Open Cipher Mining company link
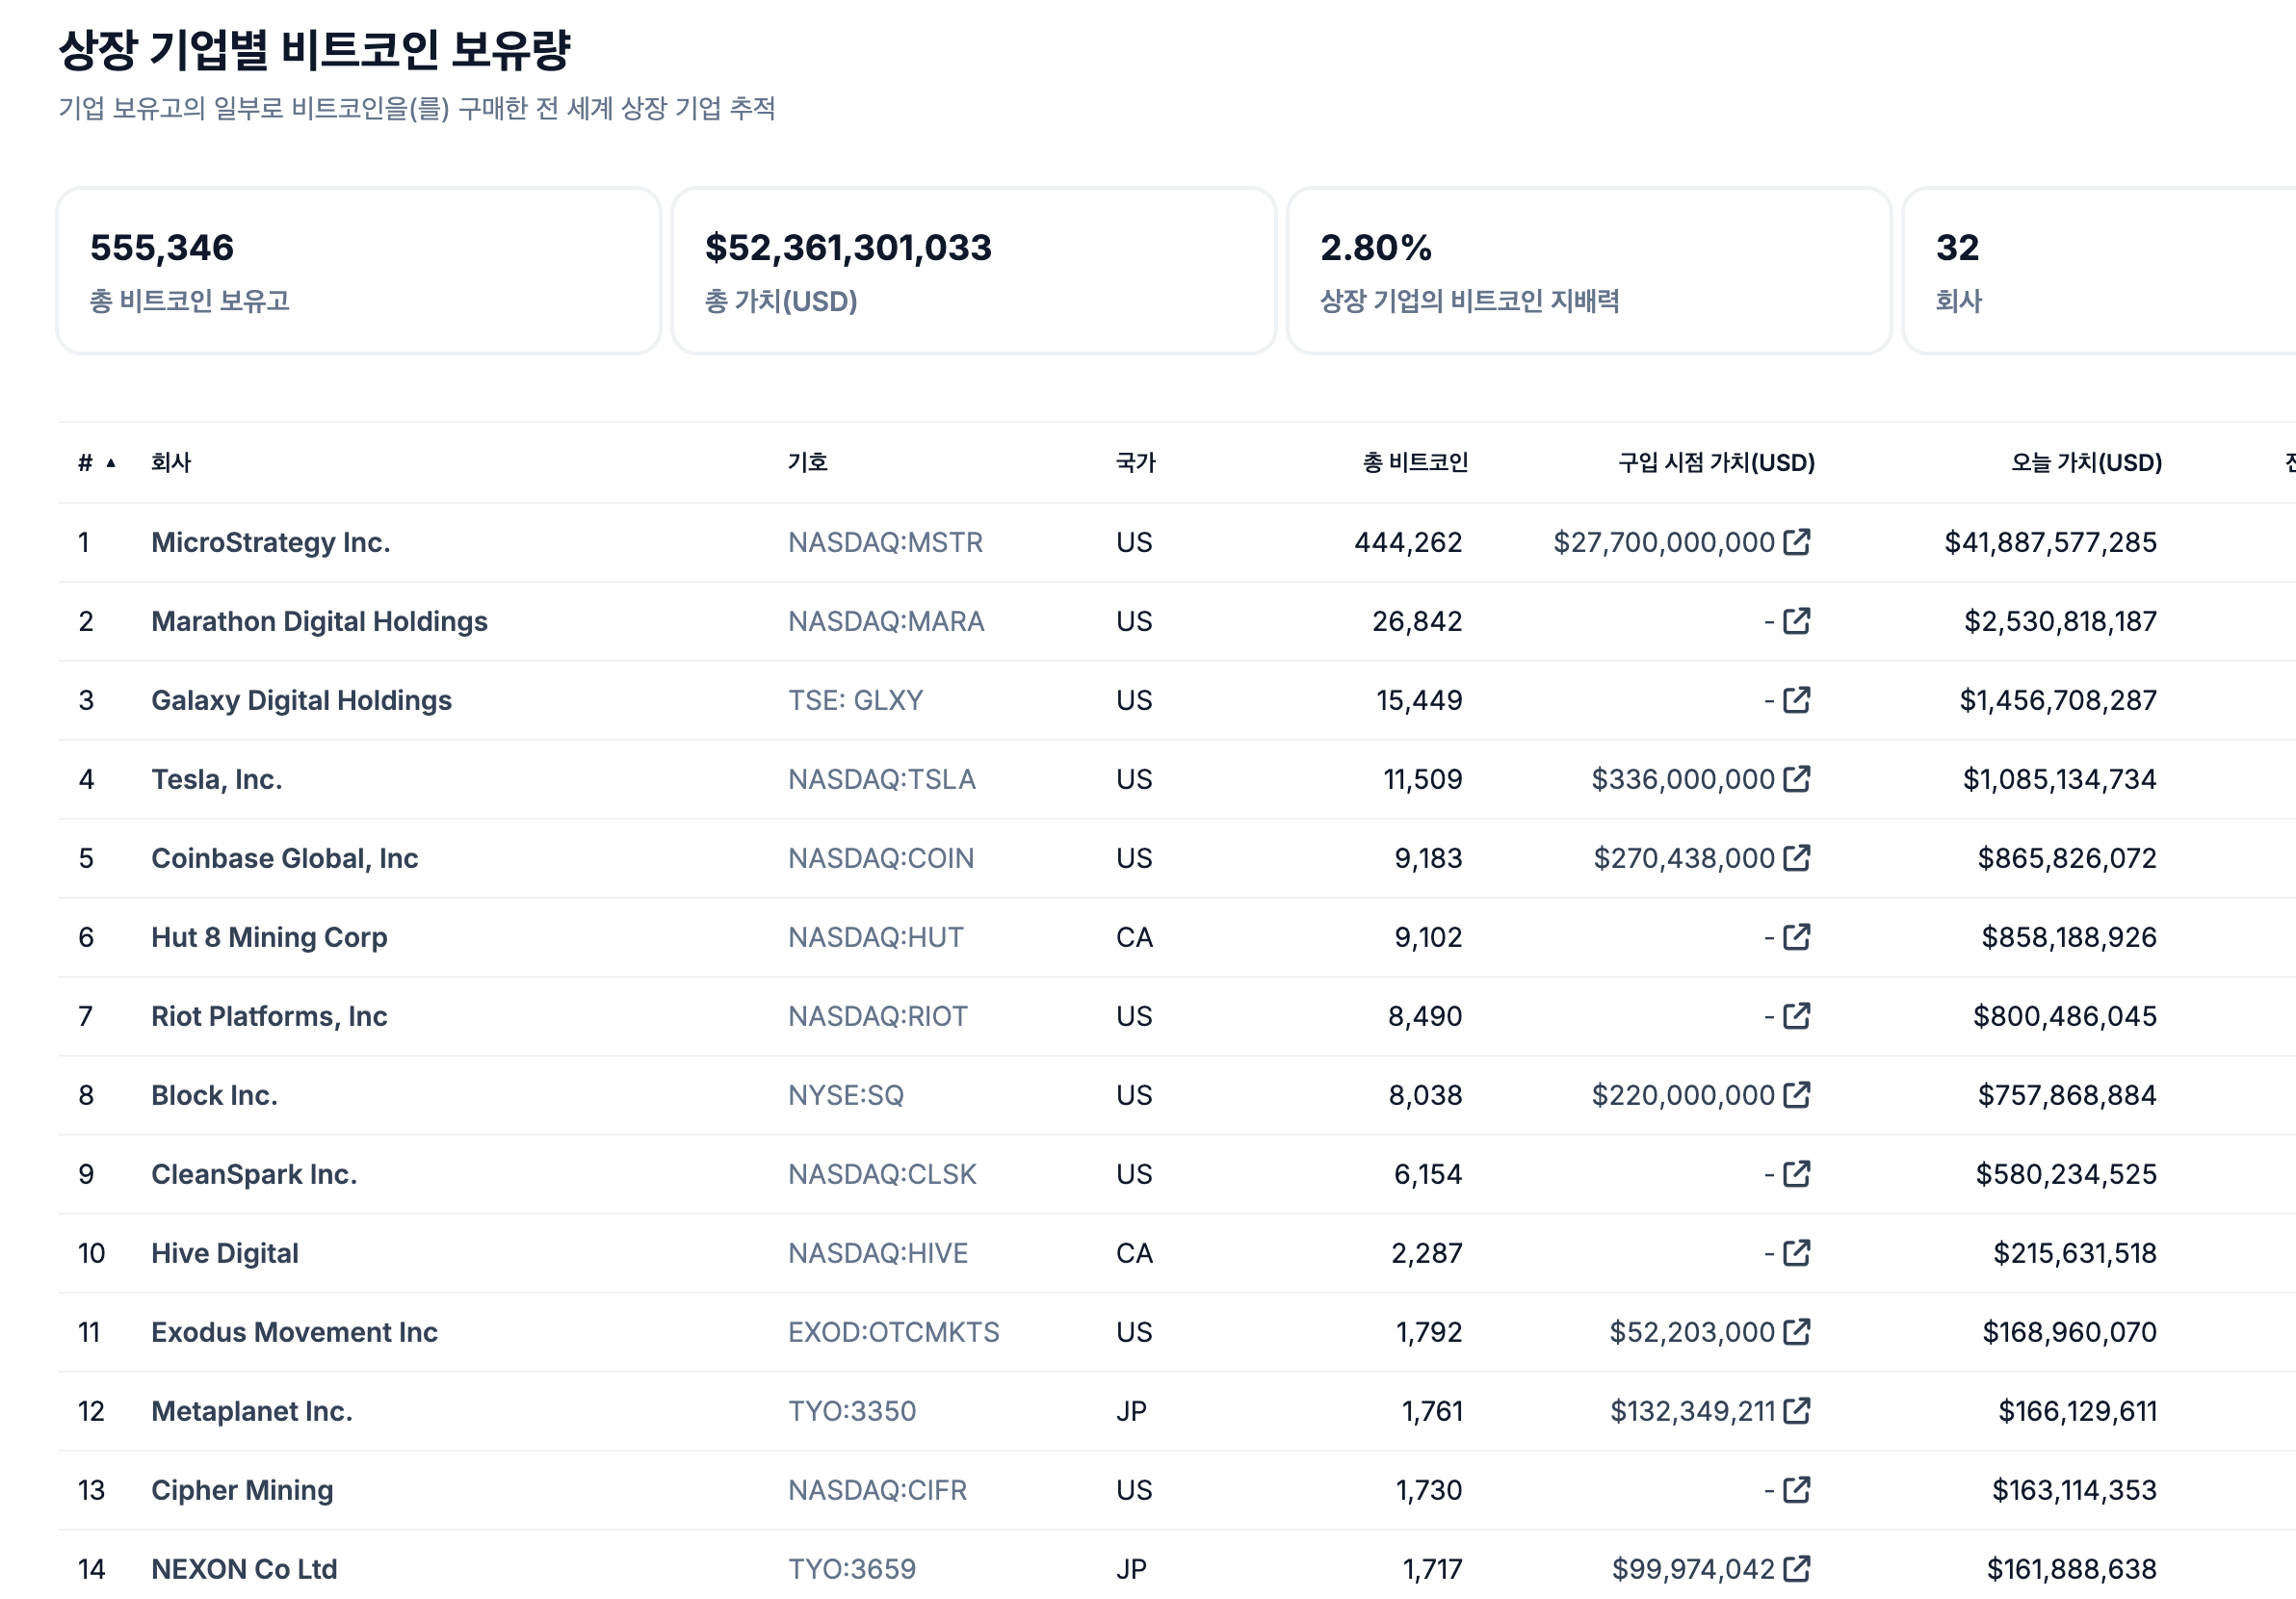This screenshot has width=2296, height=1599. [x=242, y=1490]
